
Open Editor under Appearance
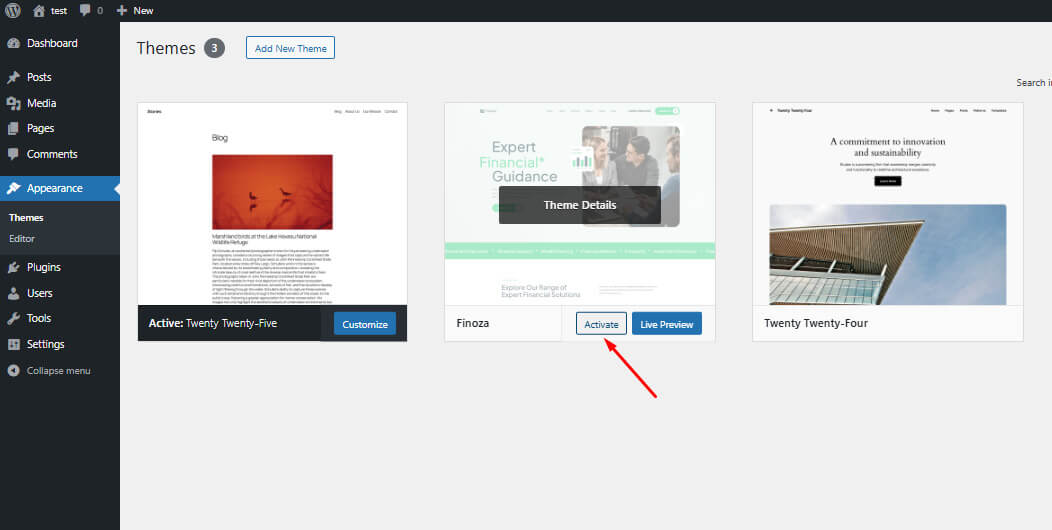[x=21, y=238]
